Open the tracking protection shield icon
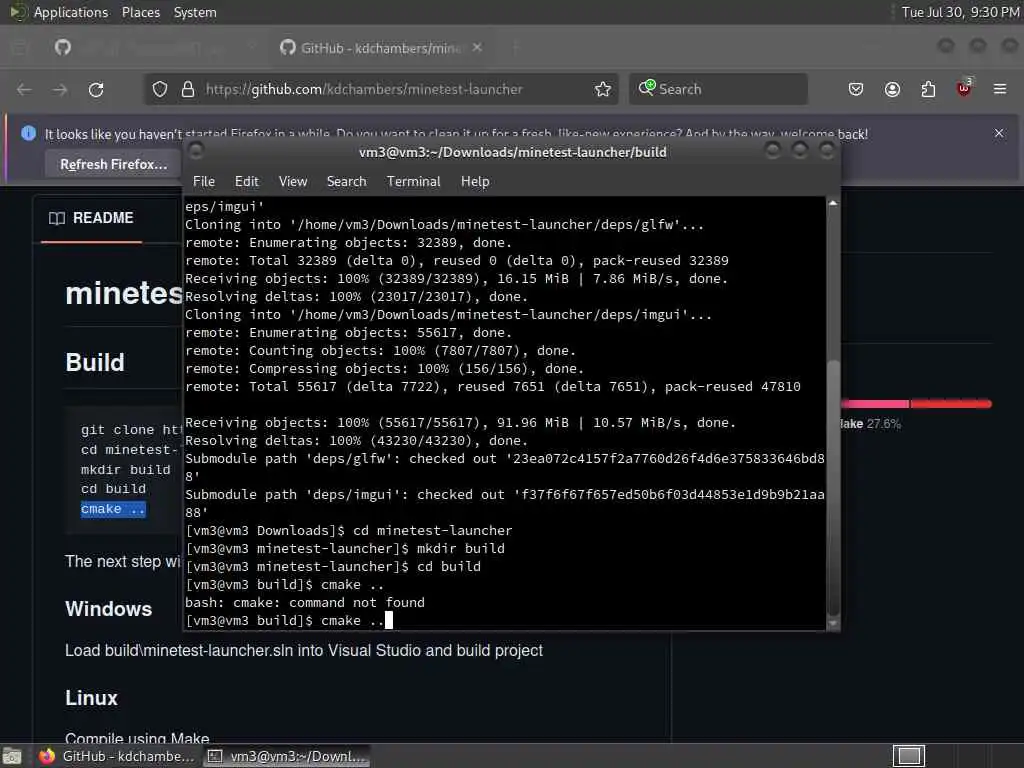The width and height of the screenshot is (1024, 768). pyautogui.click(x=160, y=89)
